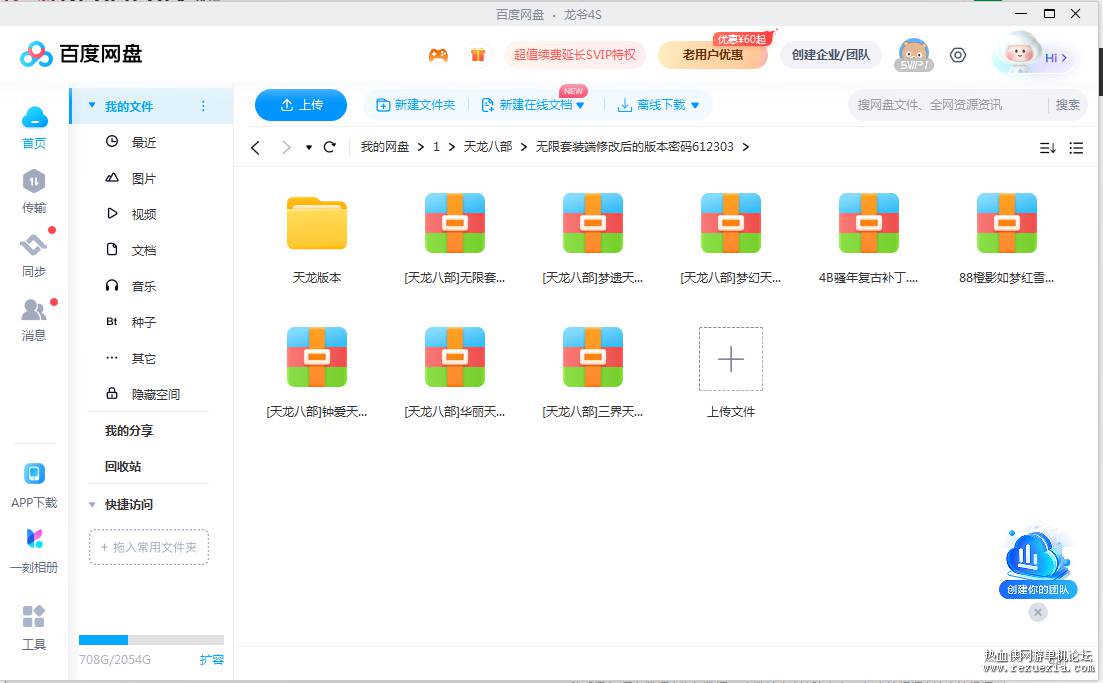Open the 消息 messages section

pyautogui.click(x=34, y=319)
